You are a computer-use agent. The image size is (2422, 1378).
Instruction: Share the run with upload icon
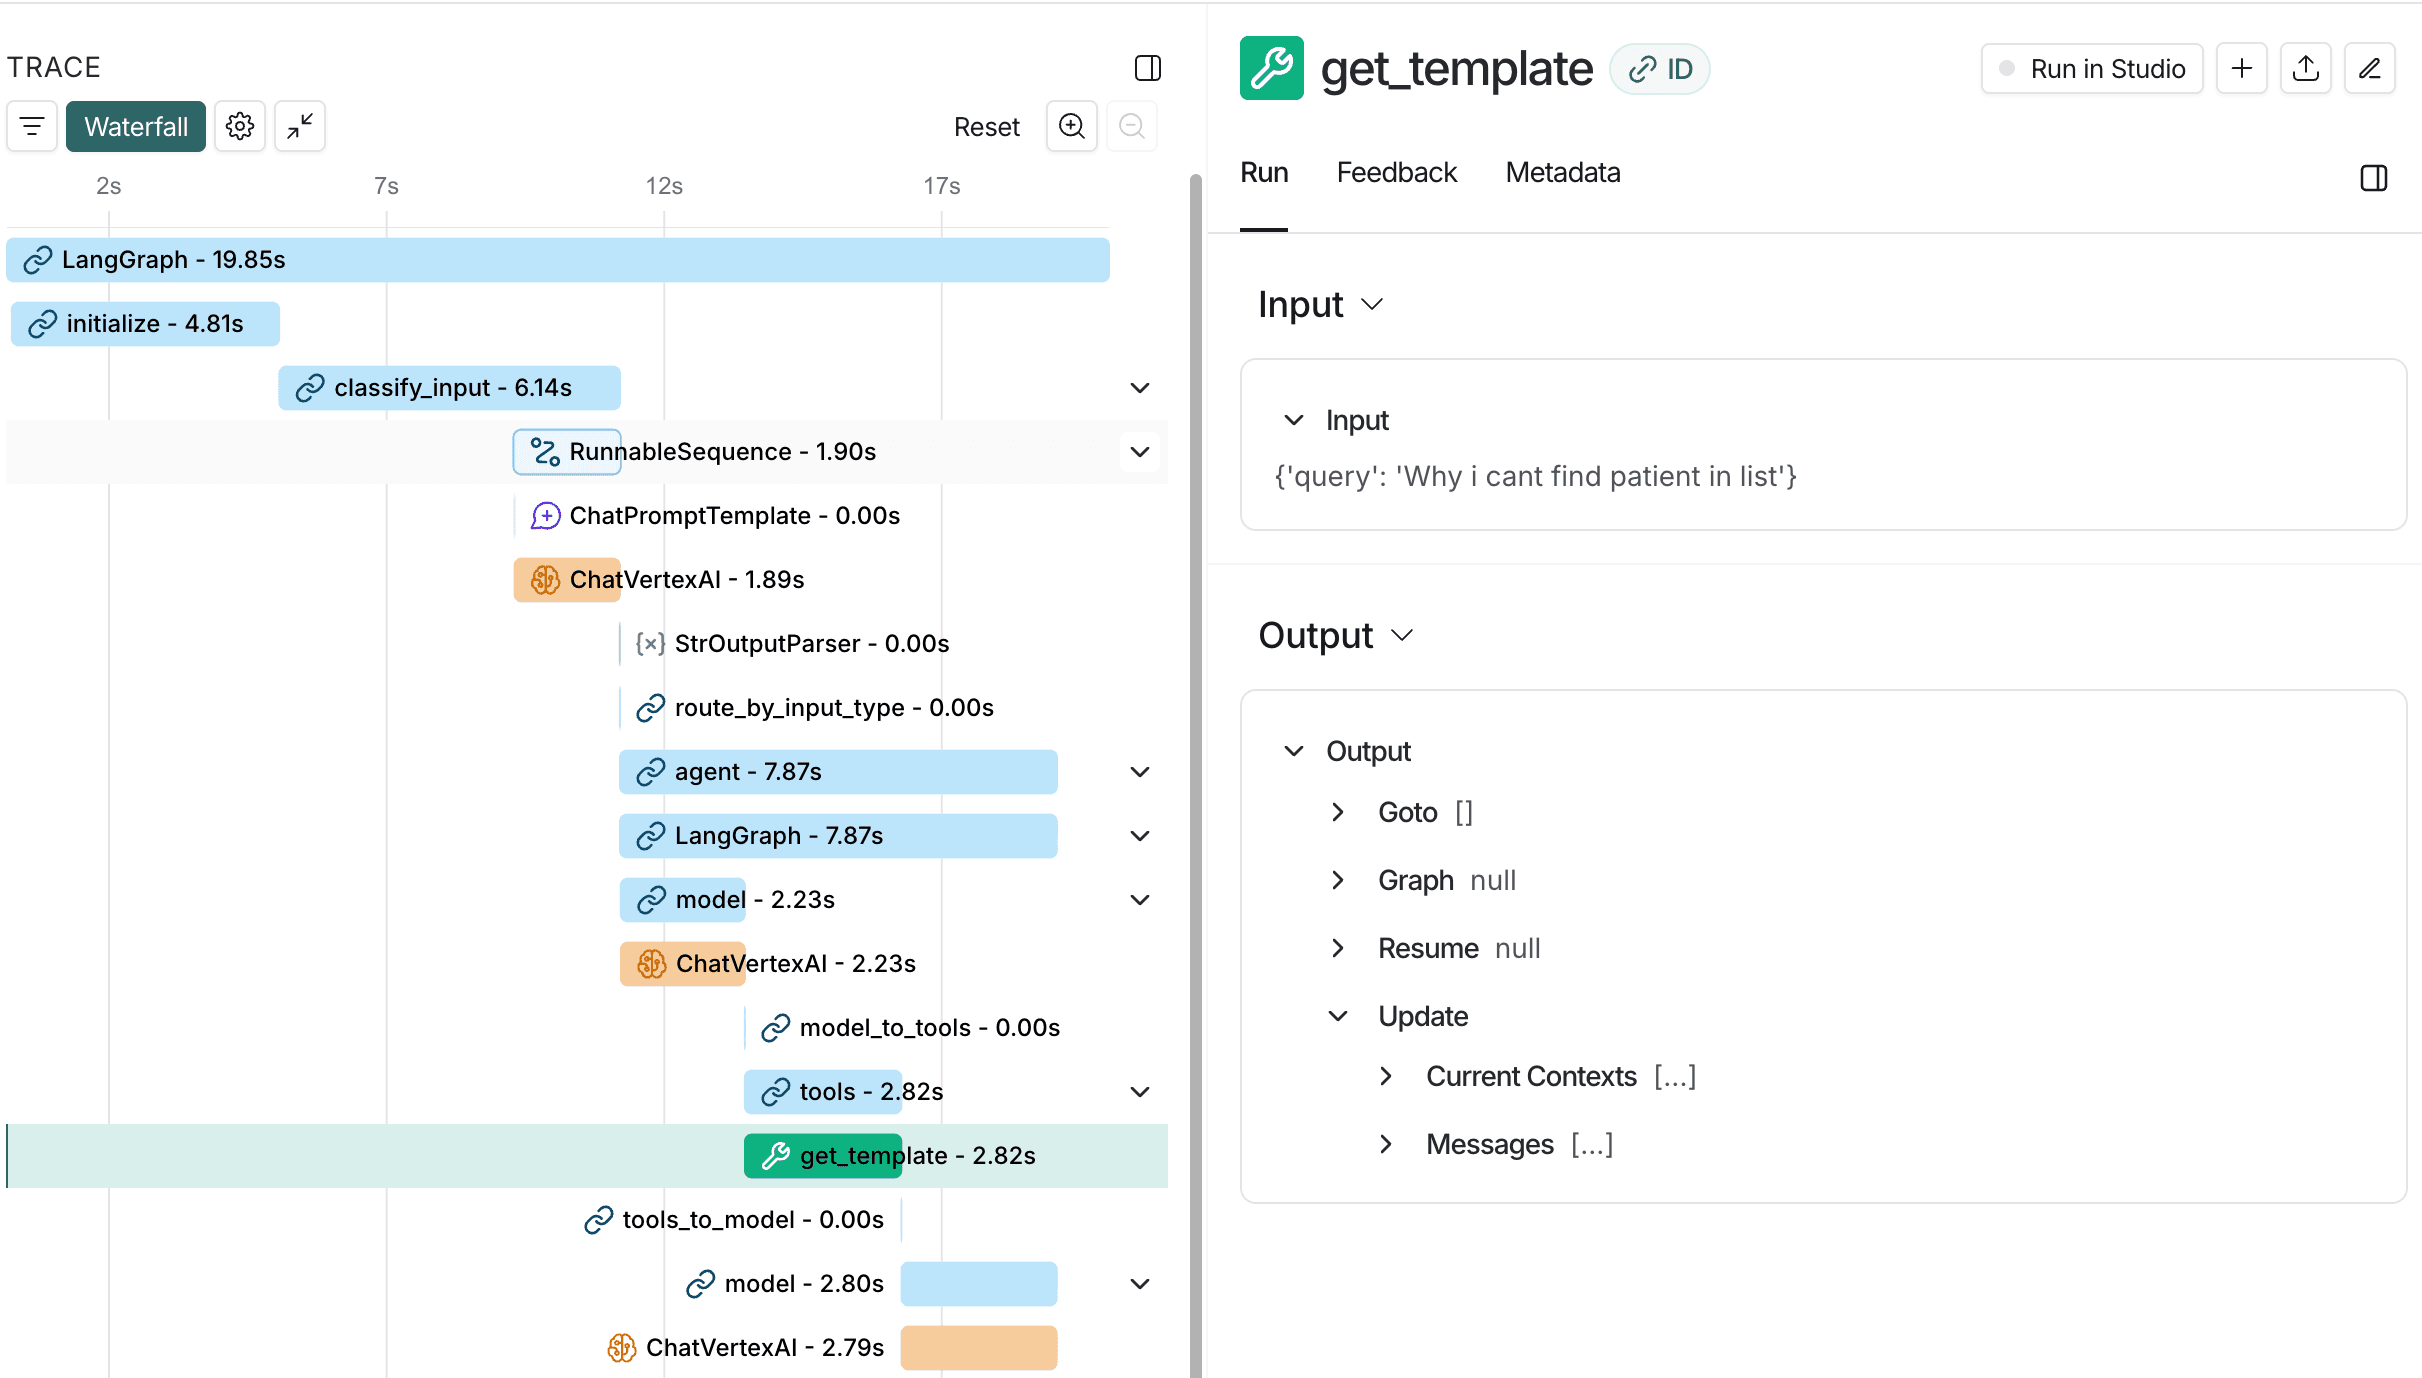pos(2306,68)
